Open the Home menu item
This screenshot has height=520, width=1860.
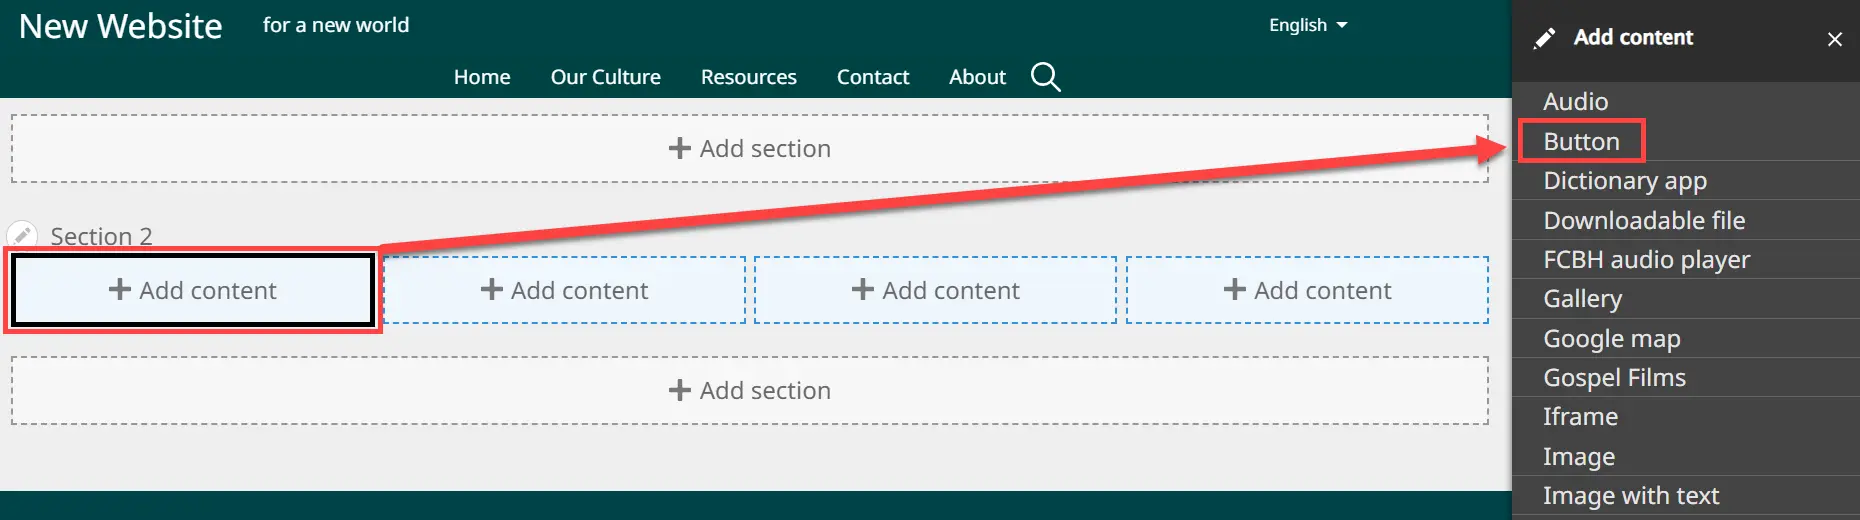click(x=482, y=77)
